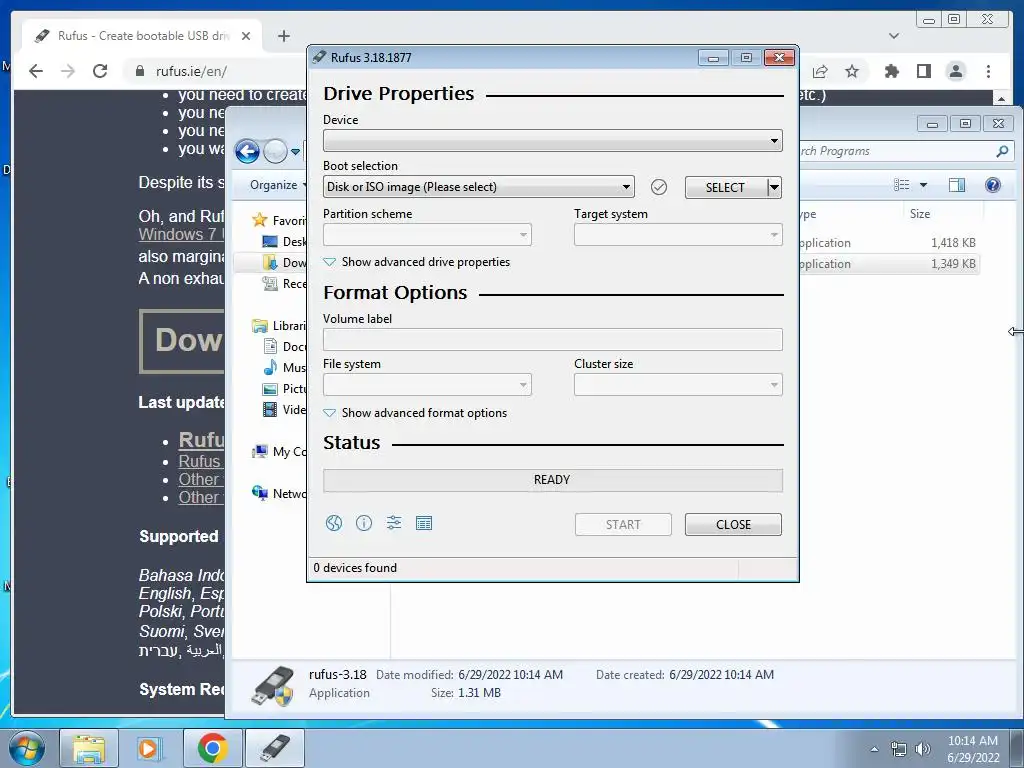Expand Show advanced format options
Image resolution: width=1024 pixels, height=768 pixels.
pyautogui.click(x=415, y=413)
